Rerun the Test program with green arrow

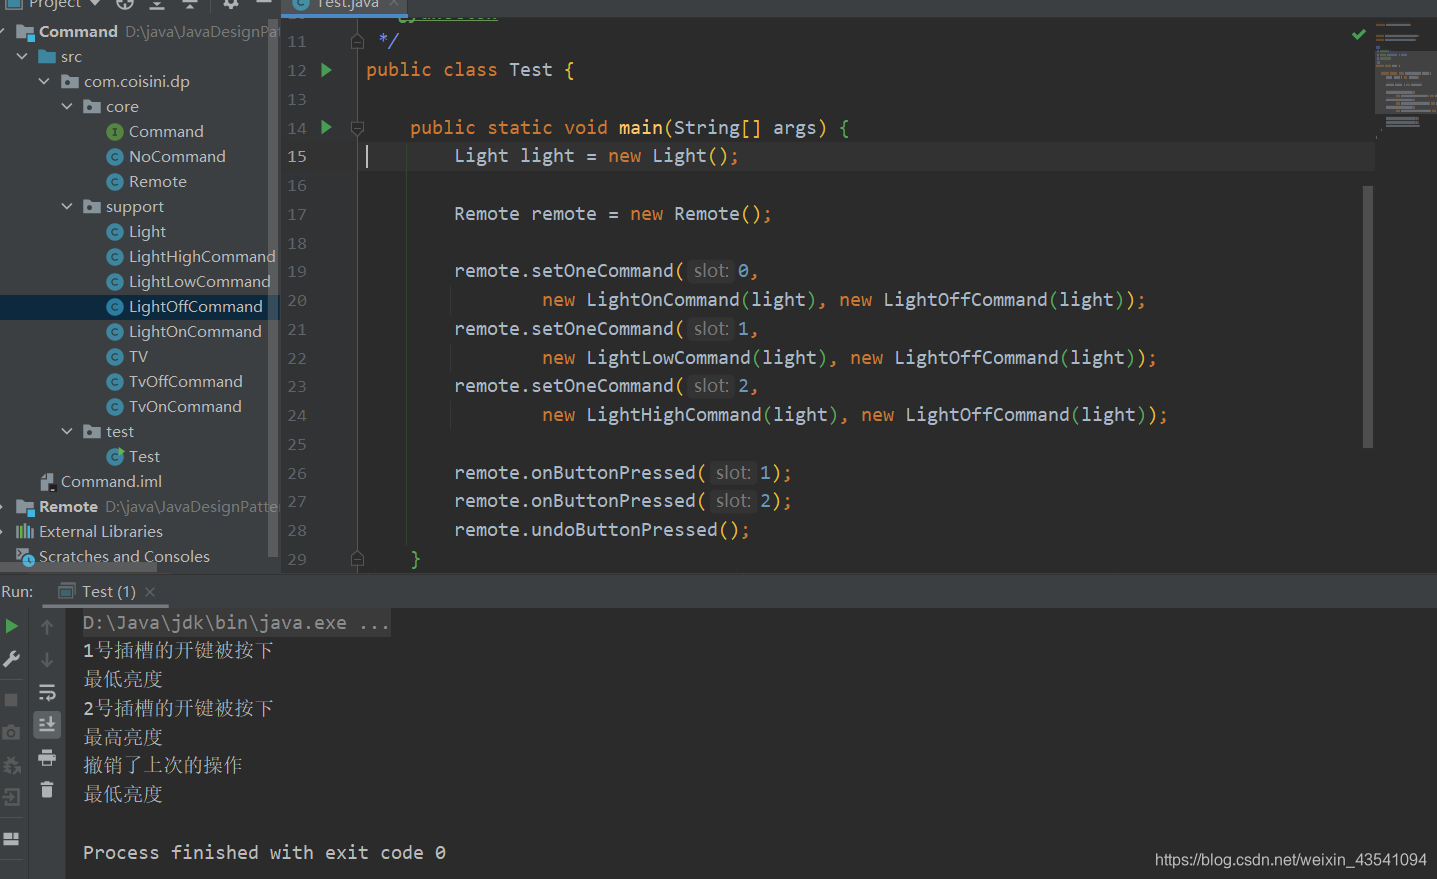[12, 626]
